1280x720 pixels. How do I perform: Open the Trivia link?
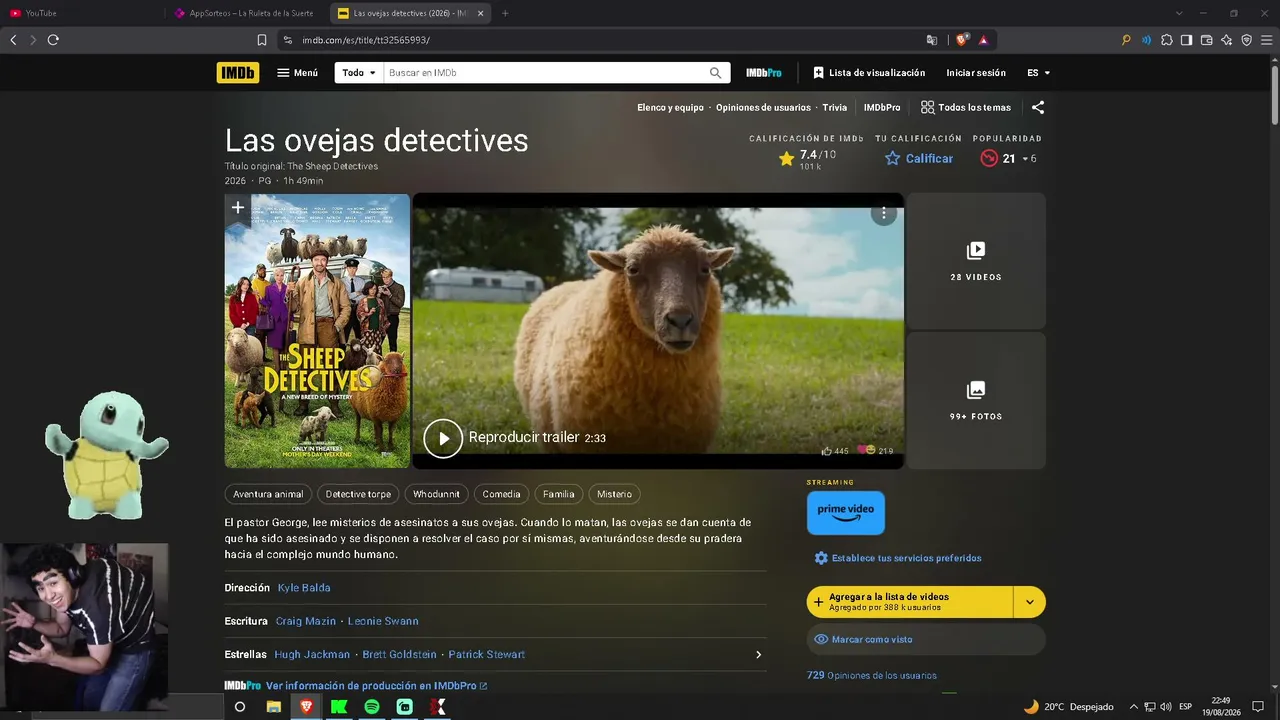pyautogui.click(x=835, y=107)
